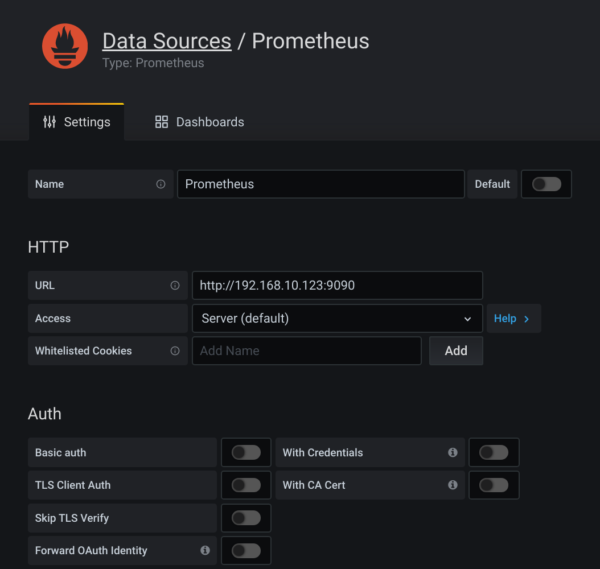Toggle the Default data source switch

tap(546, 184)
